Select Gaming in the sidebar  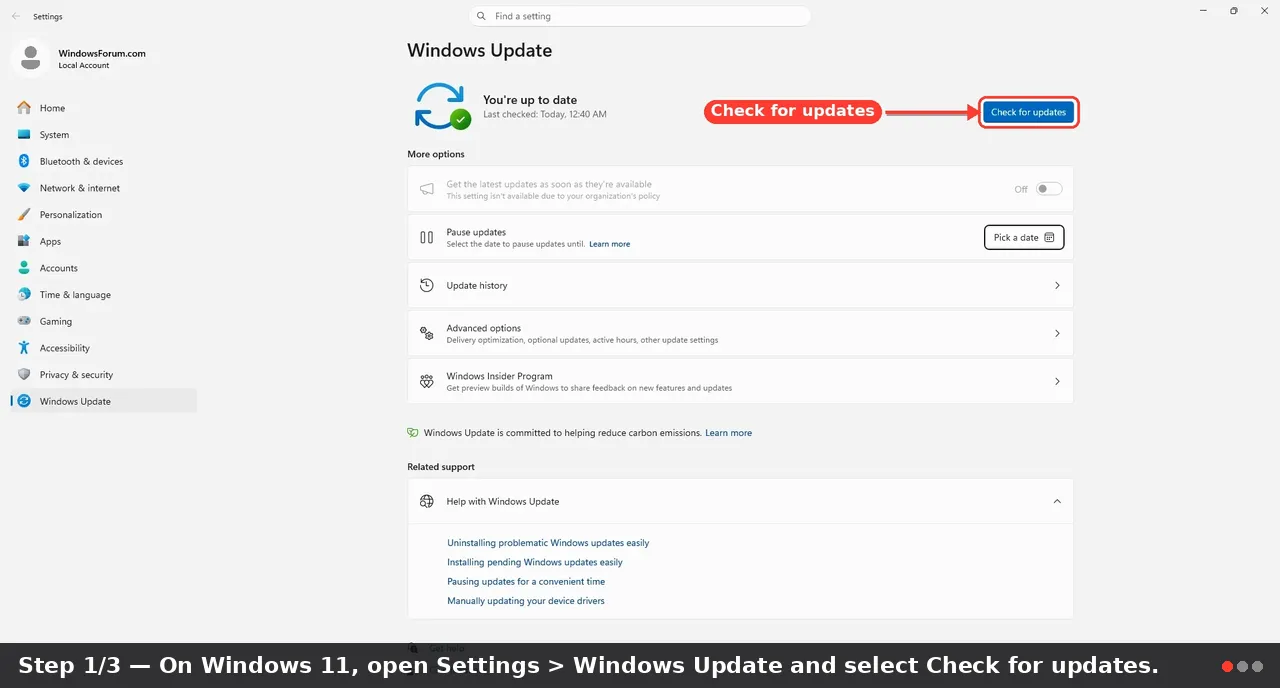pos(103,321)
